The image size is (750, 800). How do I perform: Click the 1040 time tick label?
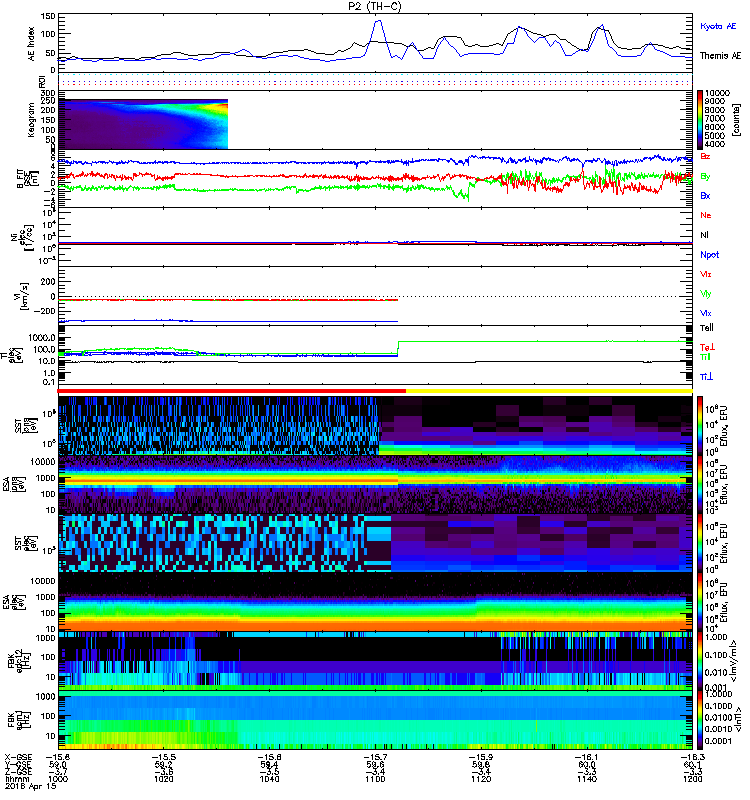(x=270, y=779)
